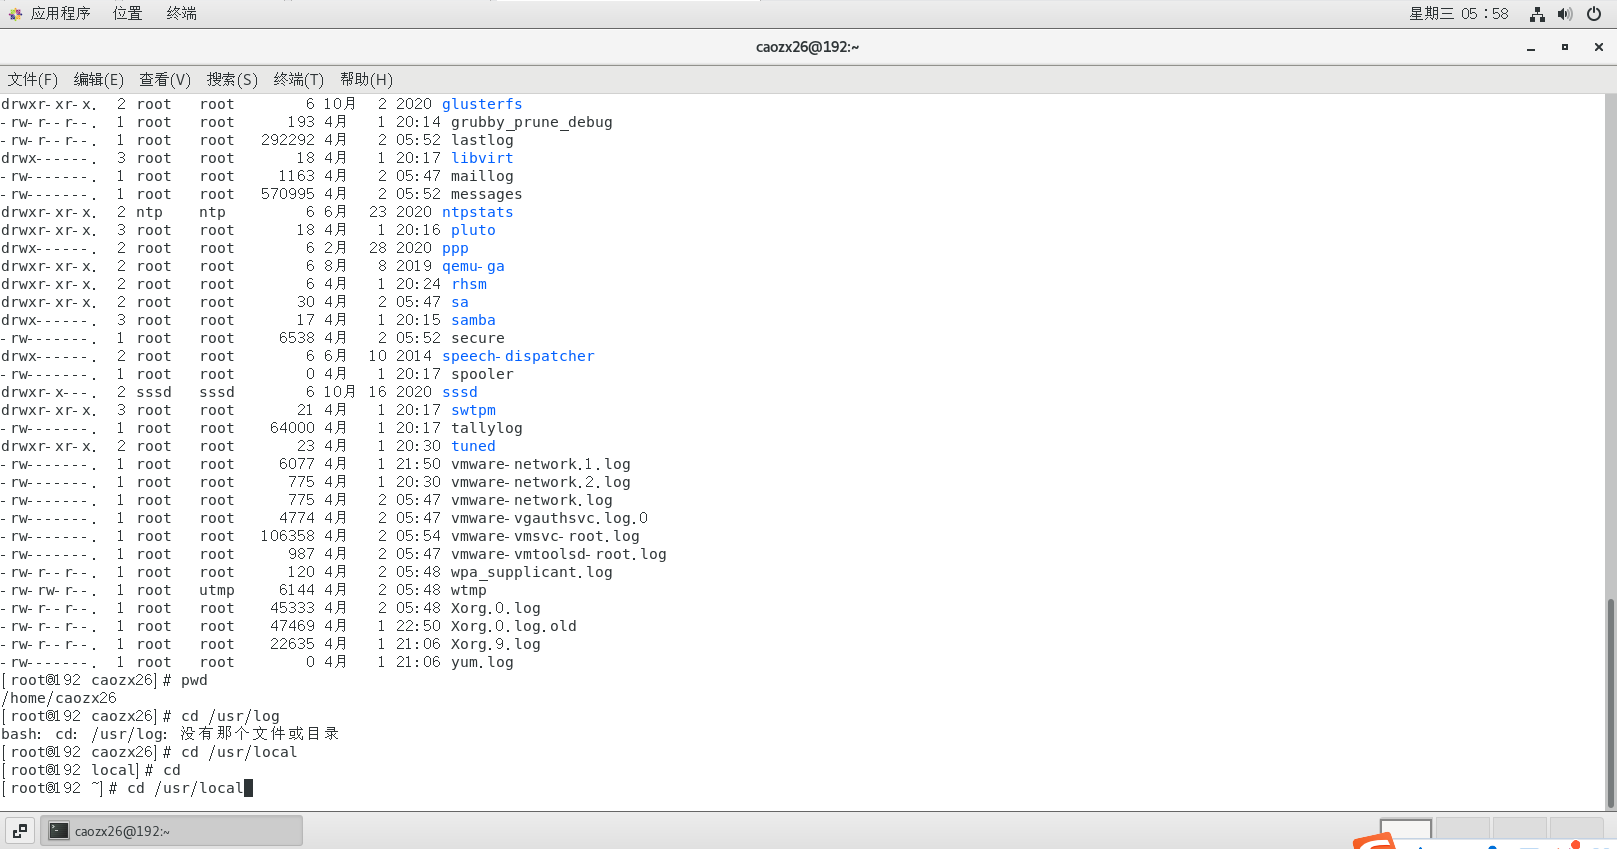Click the /home/caozx26 output line
Screen dimensions: 1617x849
[x=59, y=698]
